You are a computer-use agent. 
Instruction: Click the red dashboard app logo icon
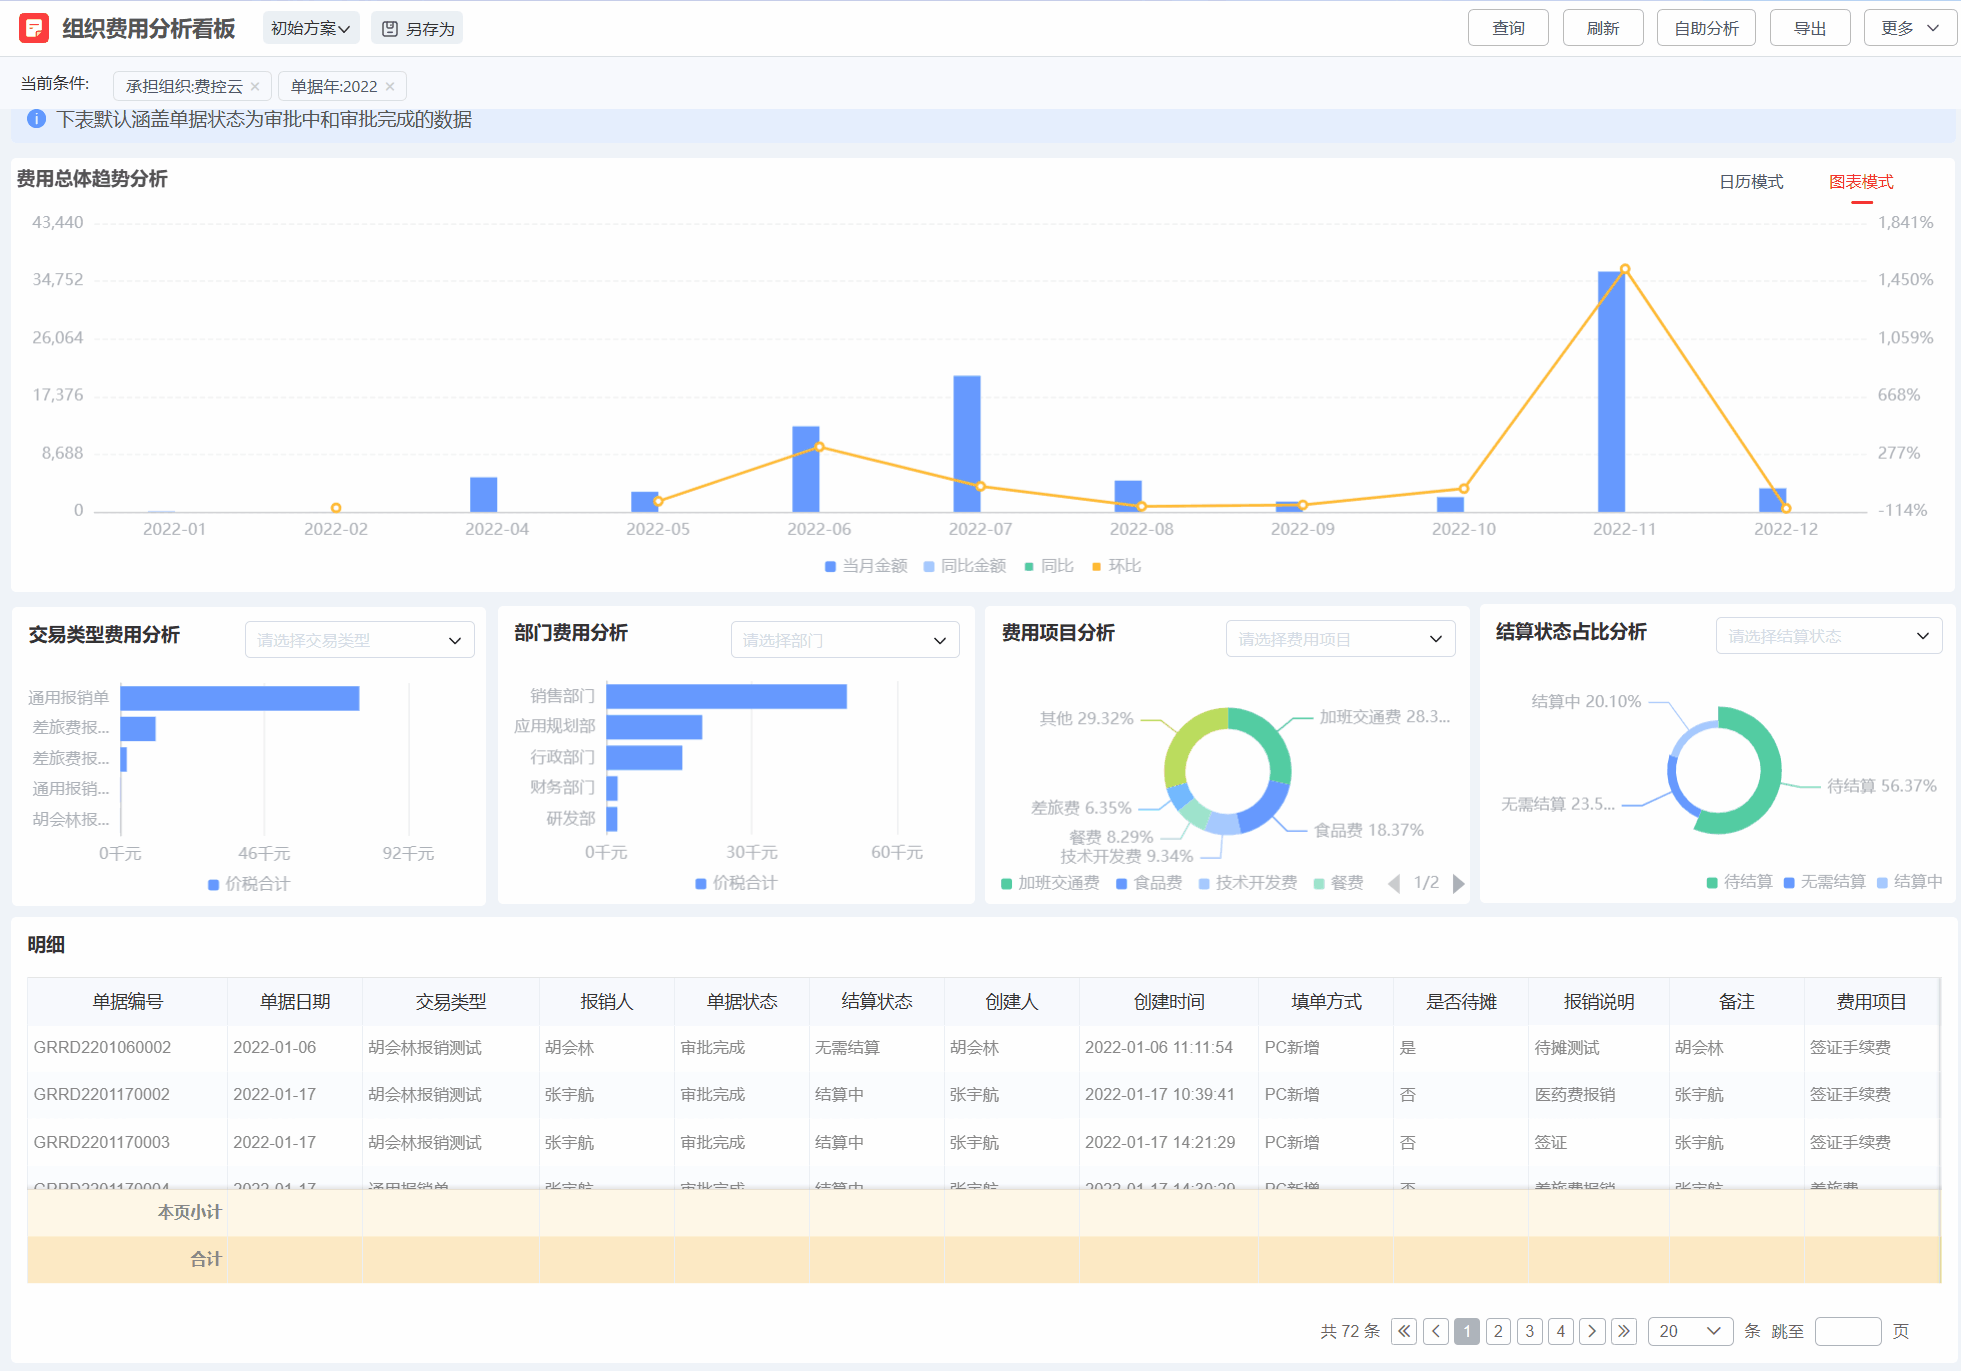(34, 28)
